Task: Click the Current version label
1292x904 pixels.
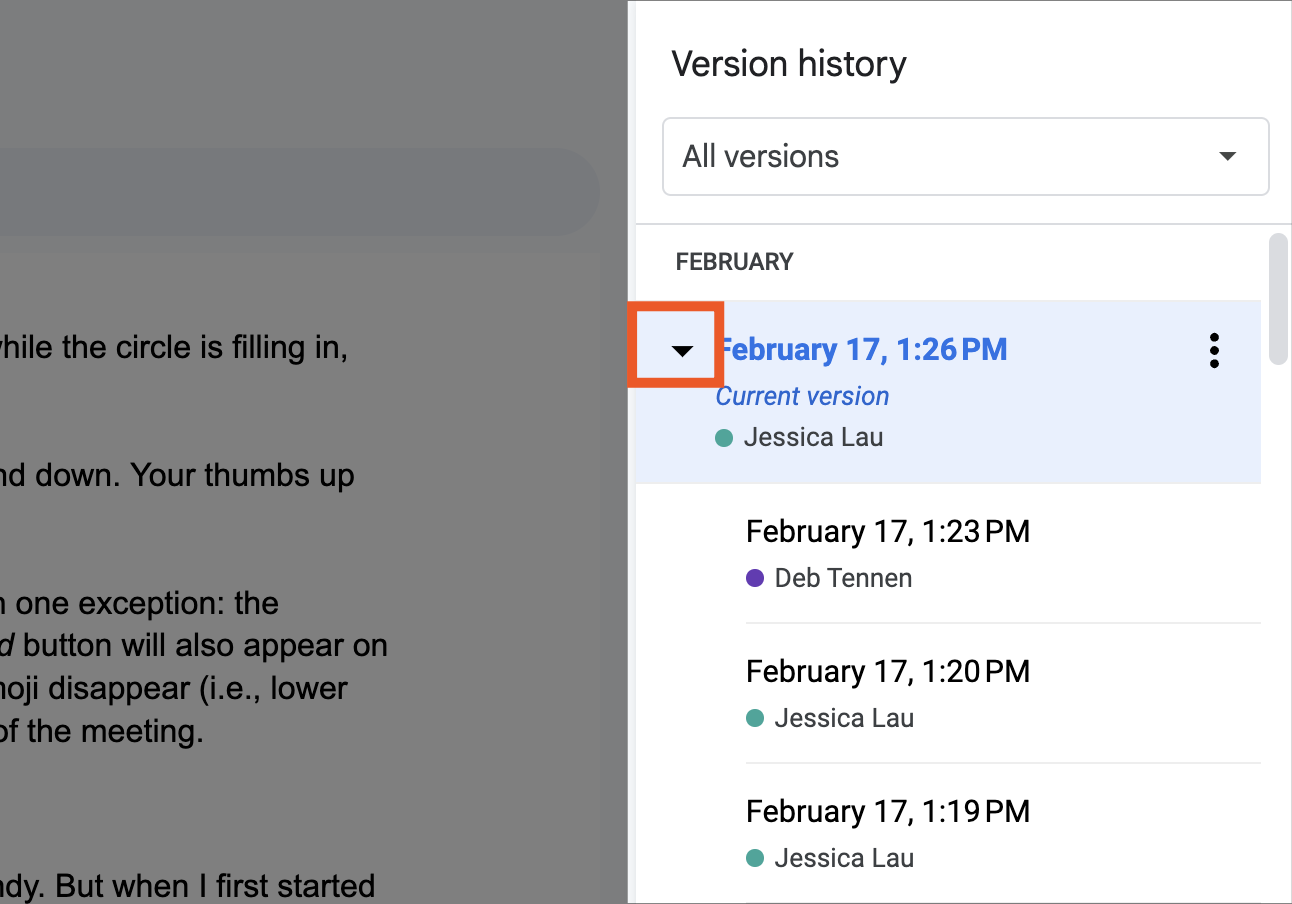Action: click(x=801, y=396)
